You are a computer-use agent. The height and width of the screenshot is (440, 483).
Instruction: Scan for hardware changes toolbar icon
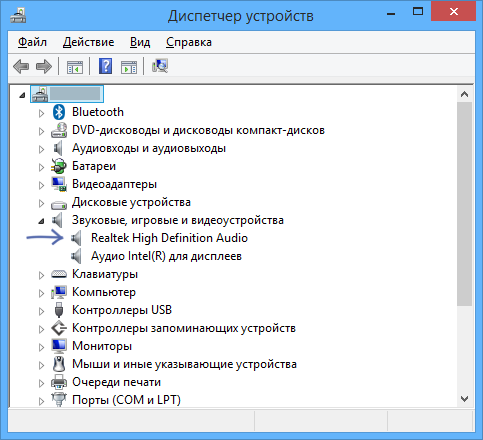(160, 66)
